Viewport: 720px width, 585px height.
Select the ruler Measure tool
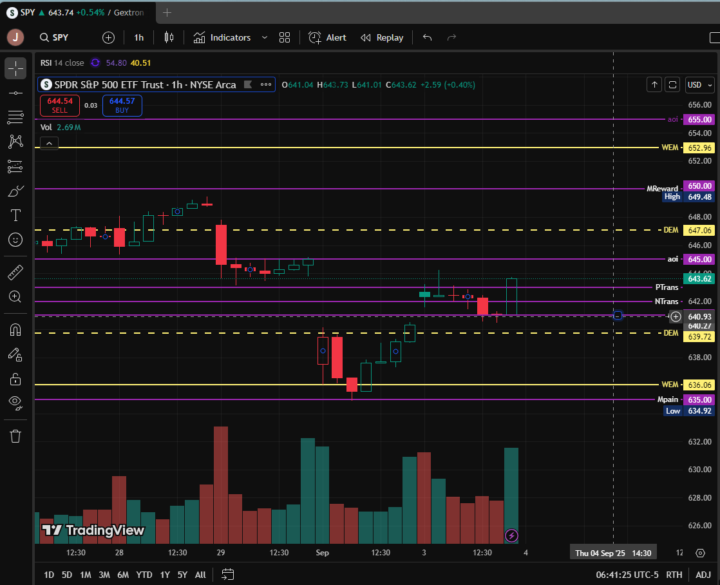[x=15, y=272]
